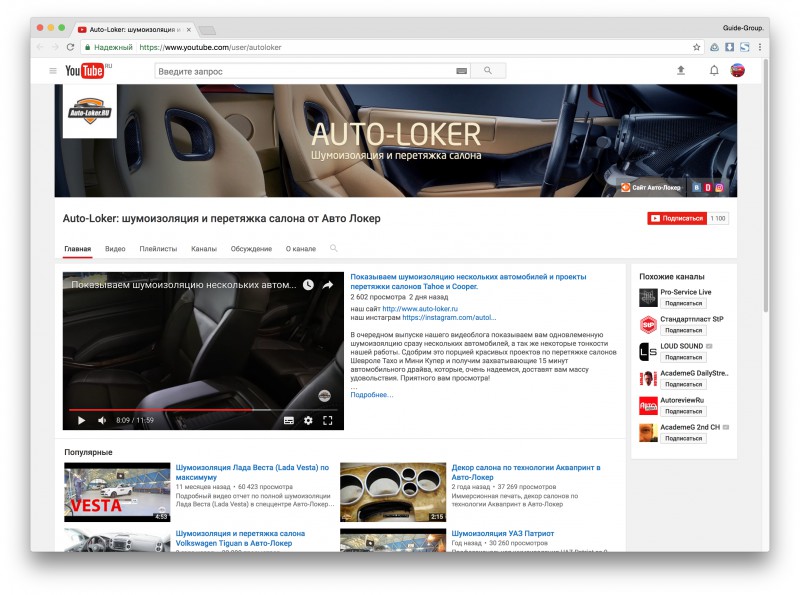Click the magnifier search button
800x595 pixels.
pyautogui.click(x=488, y=71)
